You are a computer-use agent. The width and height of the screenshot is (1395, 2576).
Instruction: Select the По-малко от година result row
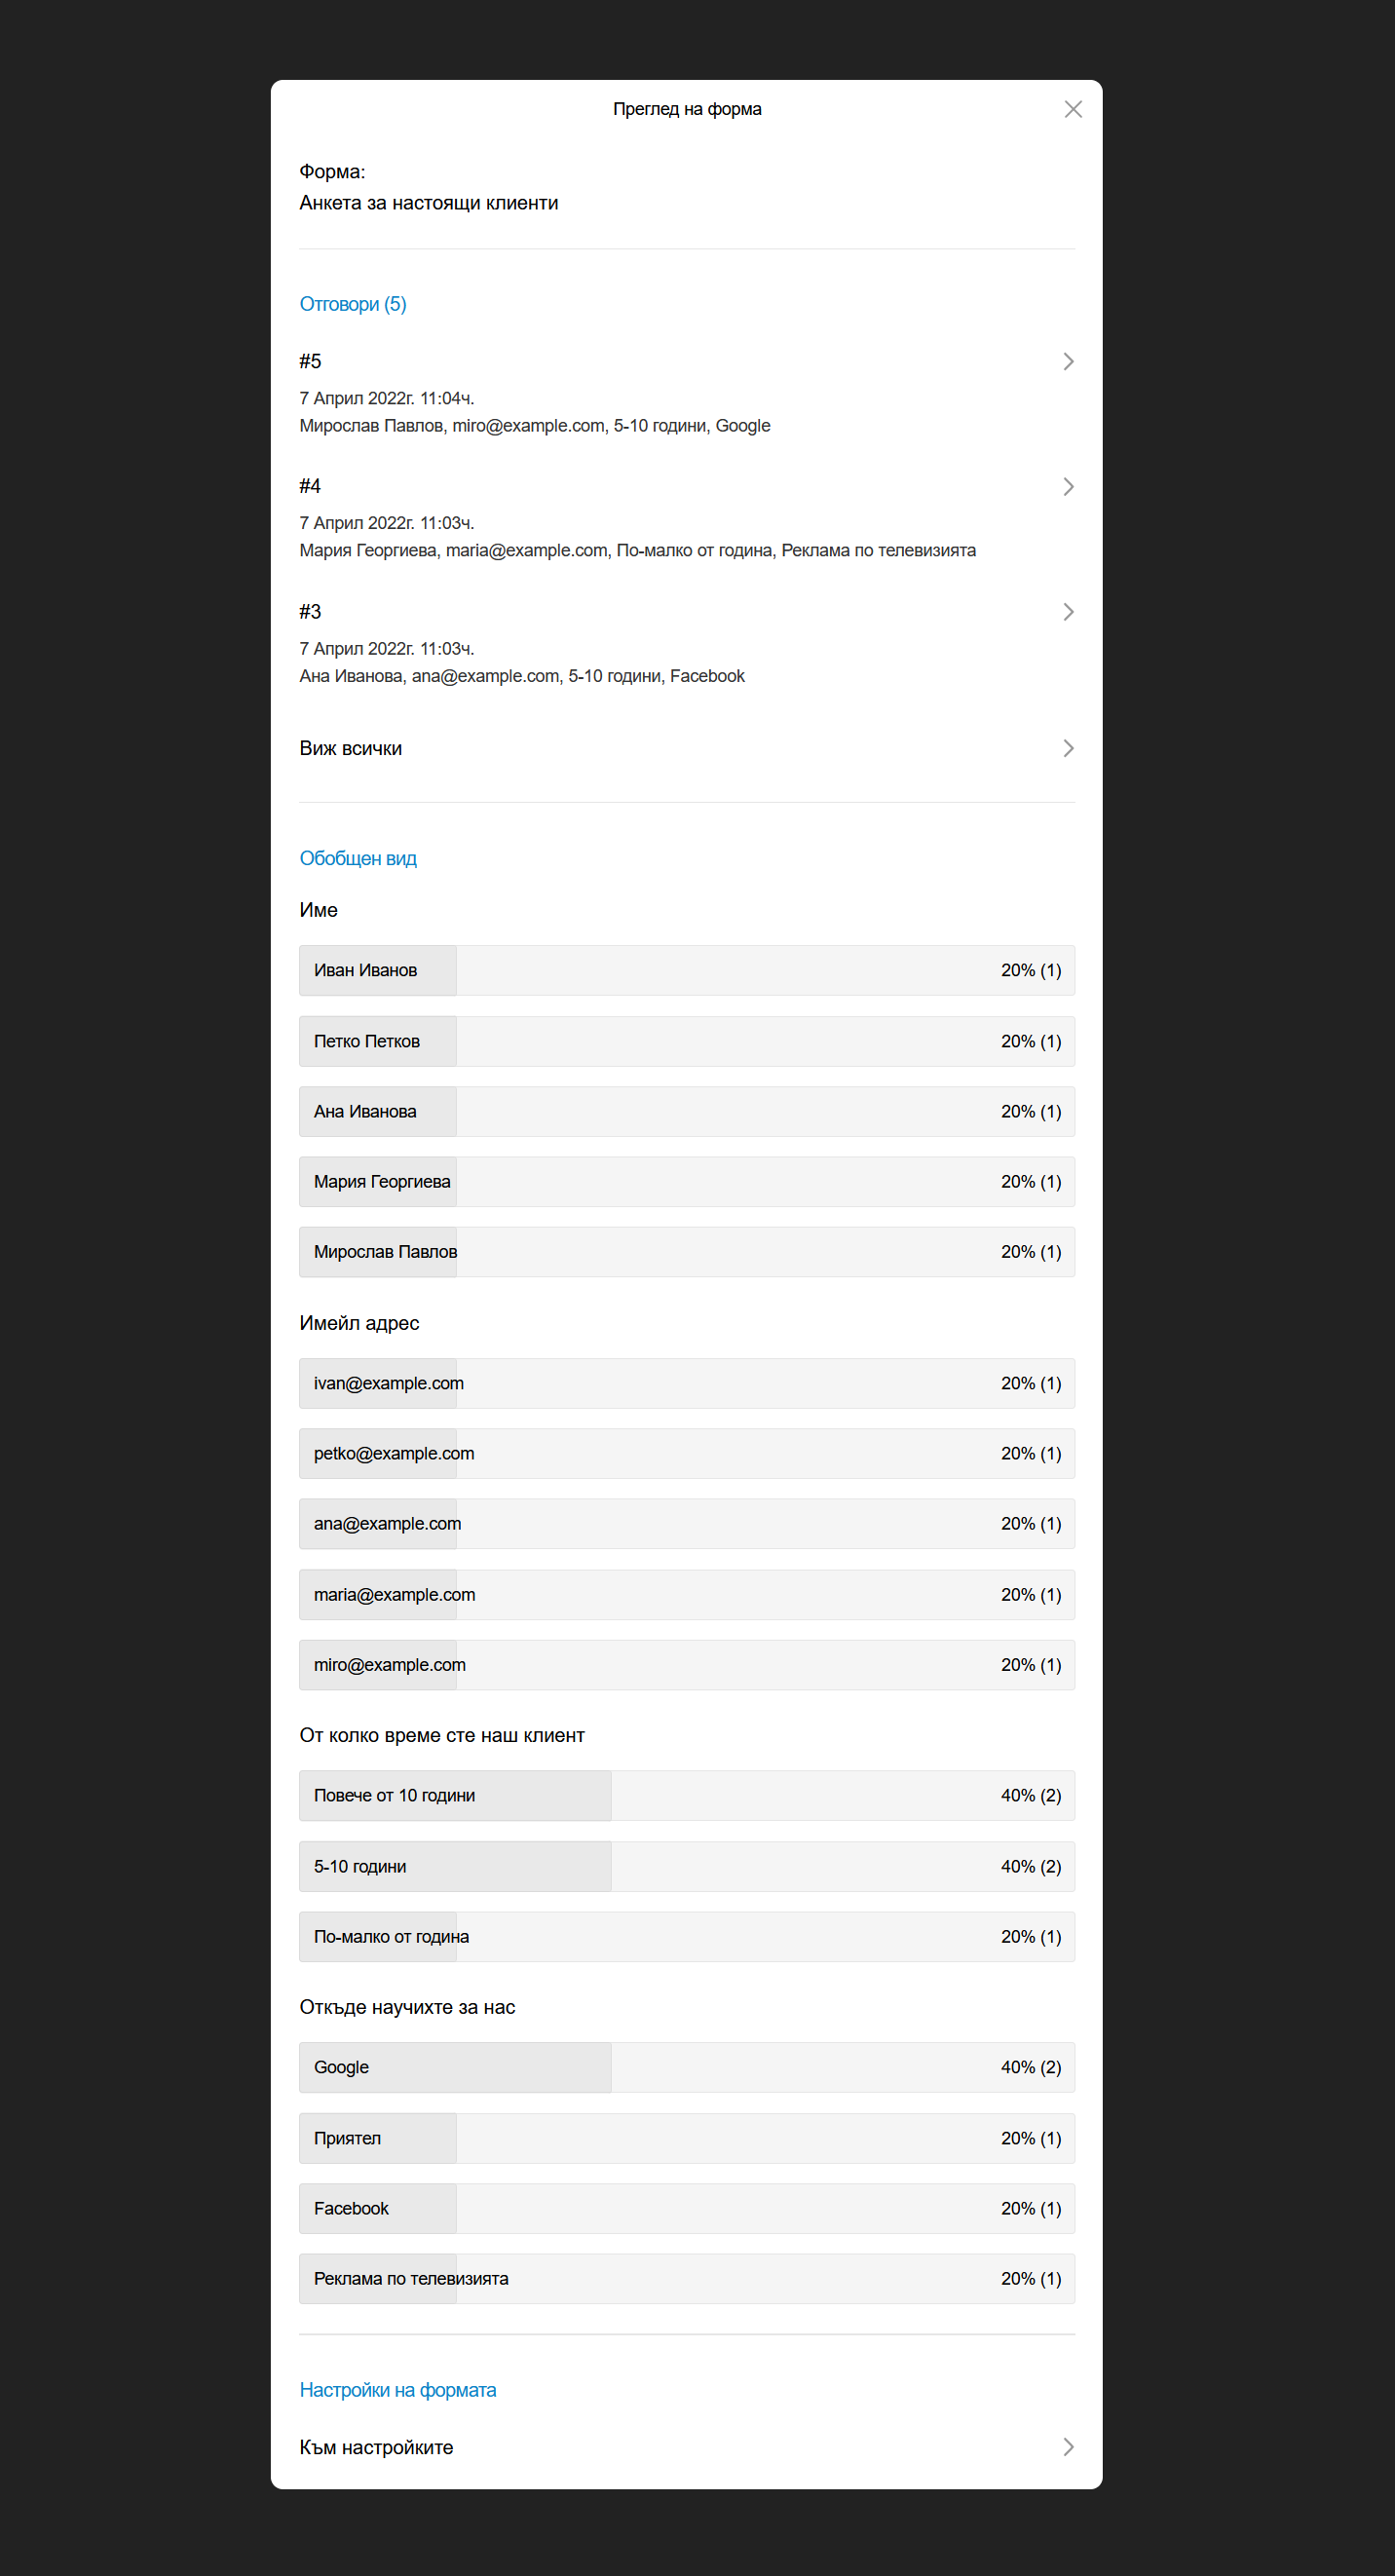point(687,1936)
